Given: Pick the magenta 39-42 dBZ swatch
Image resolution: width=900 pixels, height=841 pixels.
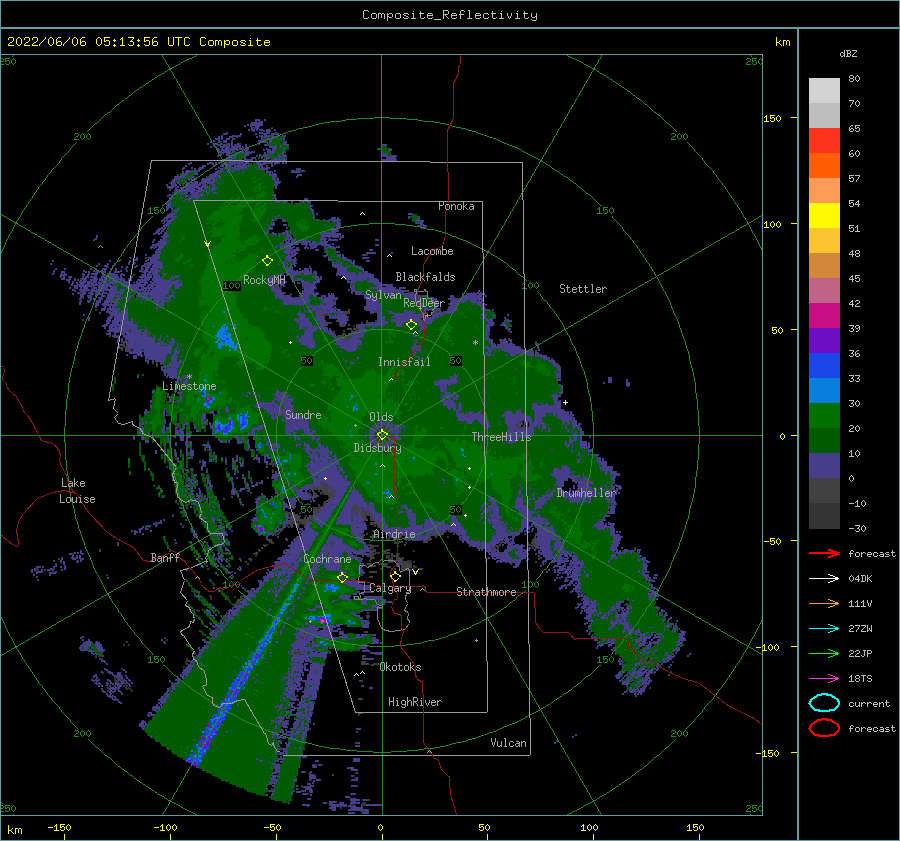Looking at the screenshot, I should [824, 316].
